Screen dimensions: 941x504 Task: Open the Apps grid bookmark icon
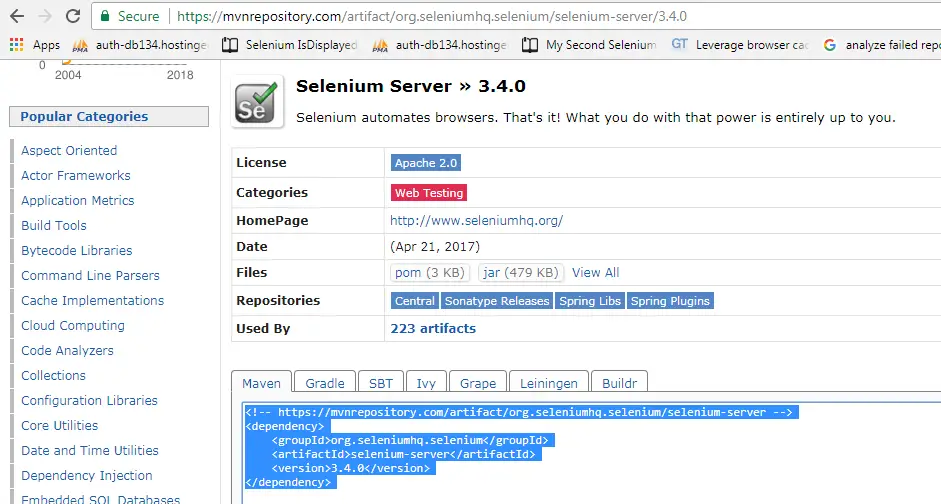coord(17,44)
